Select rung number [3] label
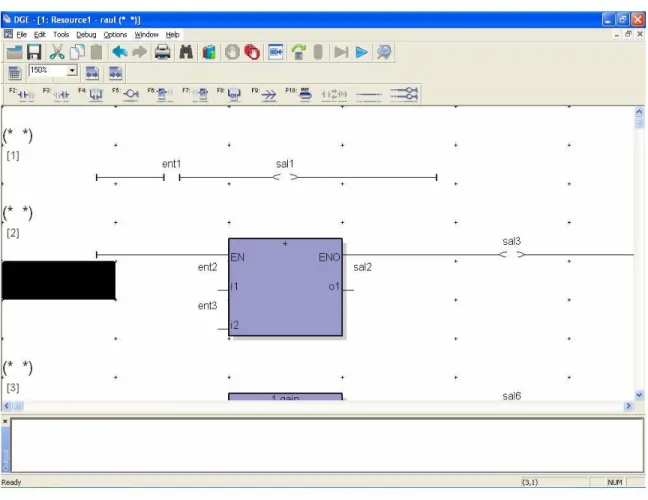This screenshot has width=648, height=500. [x=13, y=388]
